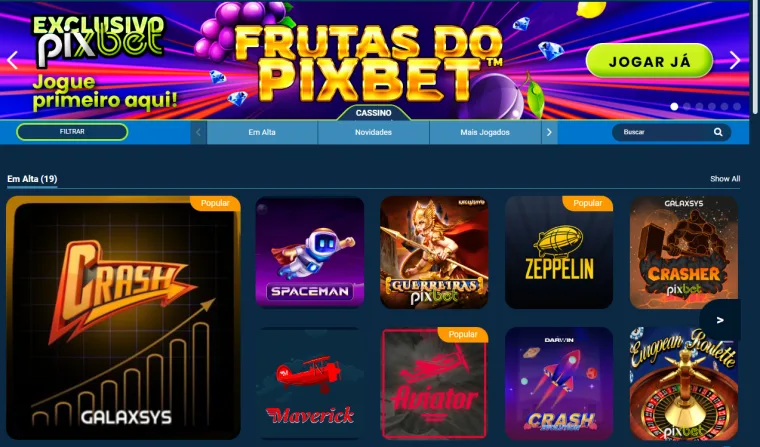This screenshot has height=447, width=760.
Task: Switch to the Novidades tab
Action: tap(373, 132)
